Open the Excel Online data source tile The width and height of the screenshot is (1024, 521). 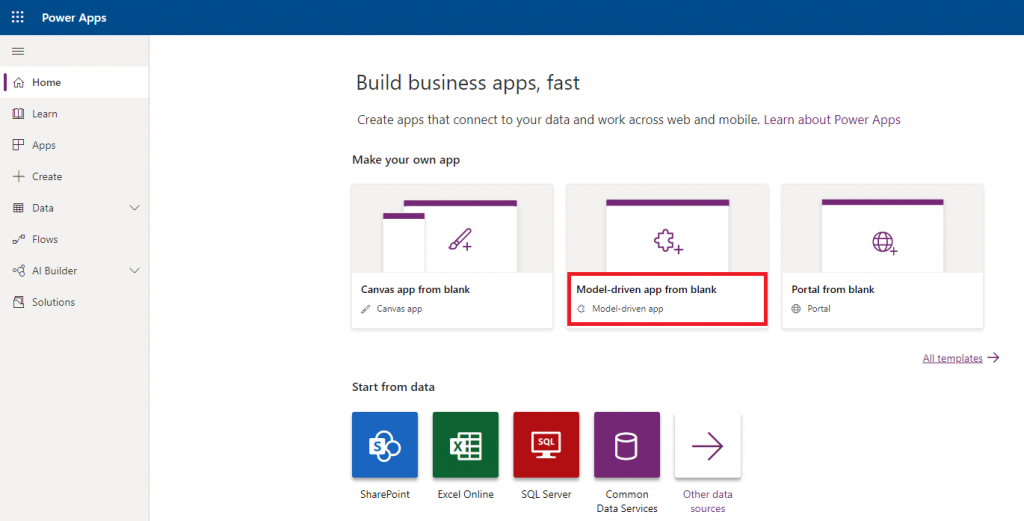[466, 445]
